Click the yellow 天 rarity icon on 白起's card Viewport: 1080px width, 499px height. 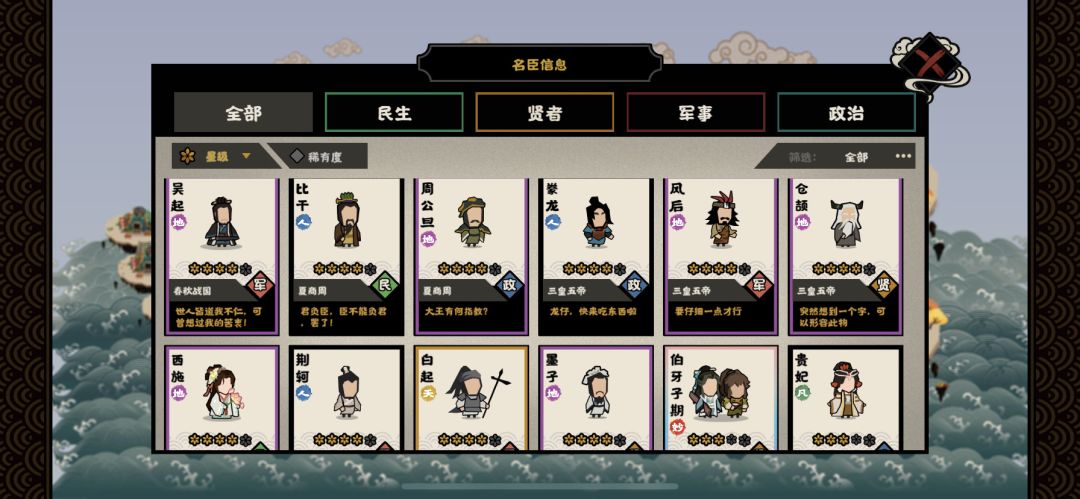click(428, 393)
